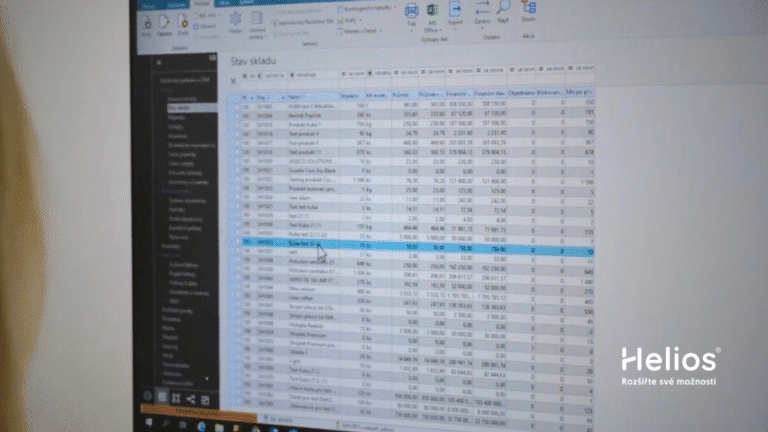Viewport: 768px width, 432px height.
Task: Tick the checkbox of the first table row
Action: pos(238,104)
